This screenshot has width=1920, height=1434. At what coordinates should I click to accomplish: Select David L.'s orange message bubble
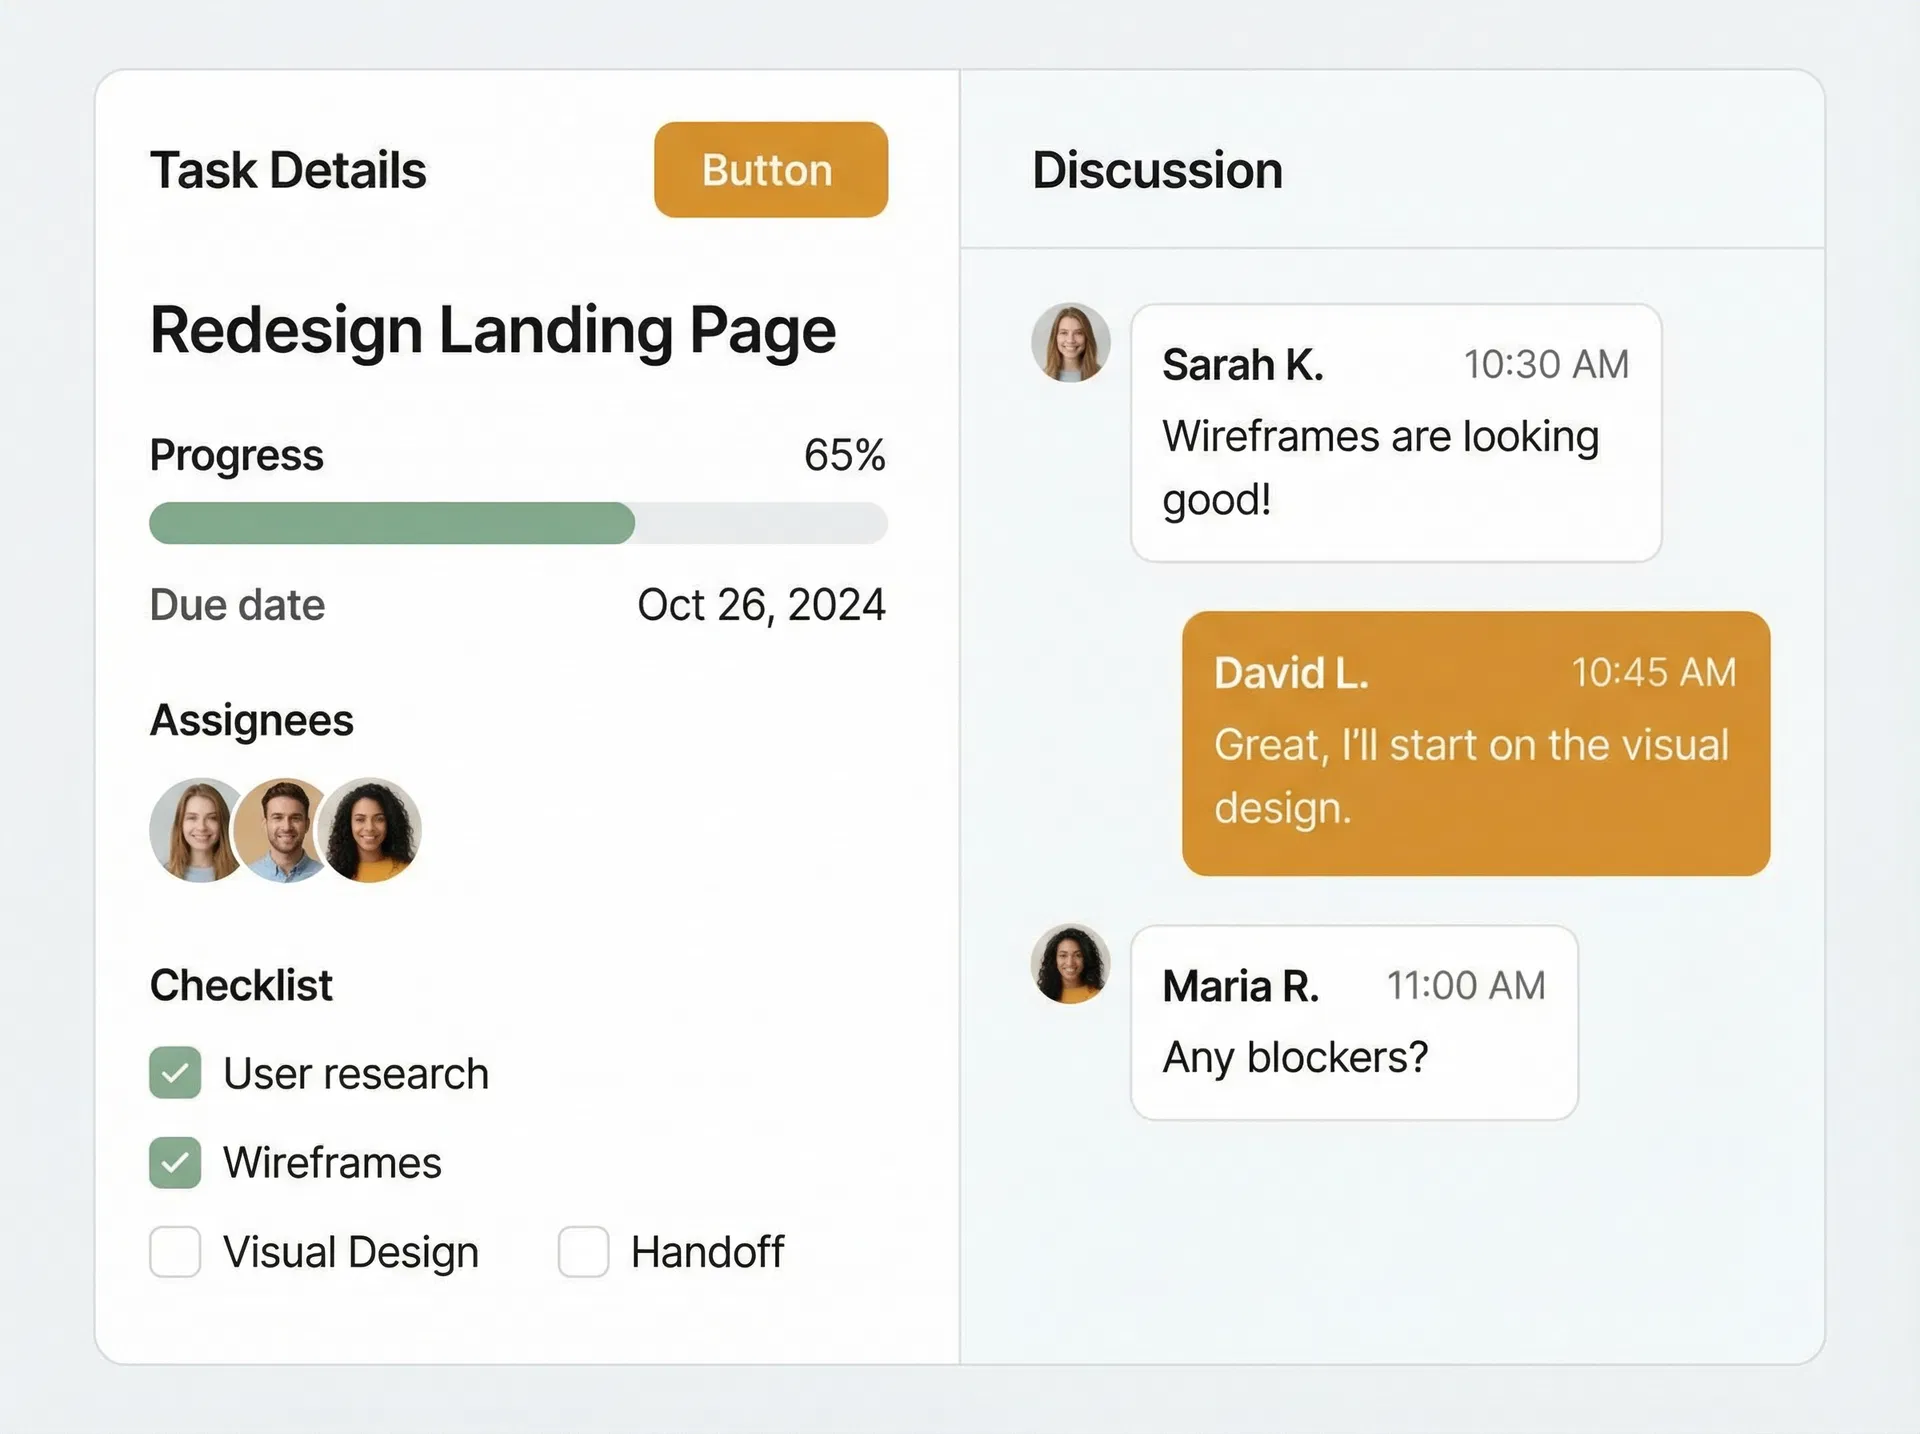coord(1475,742)
